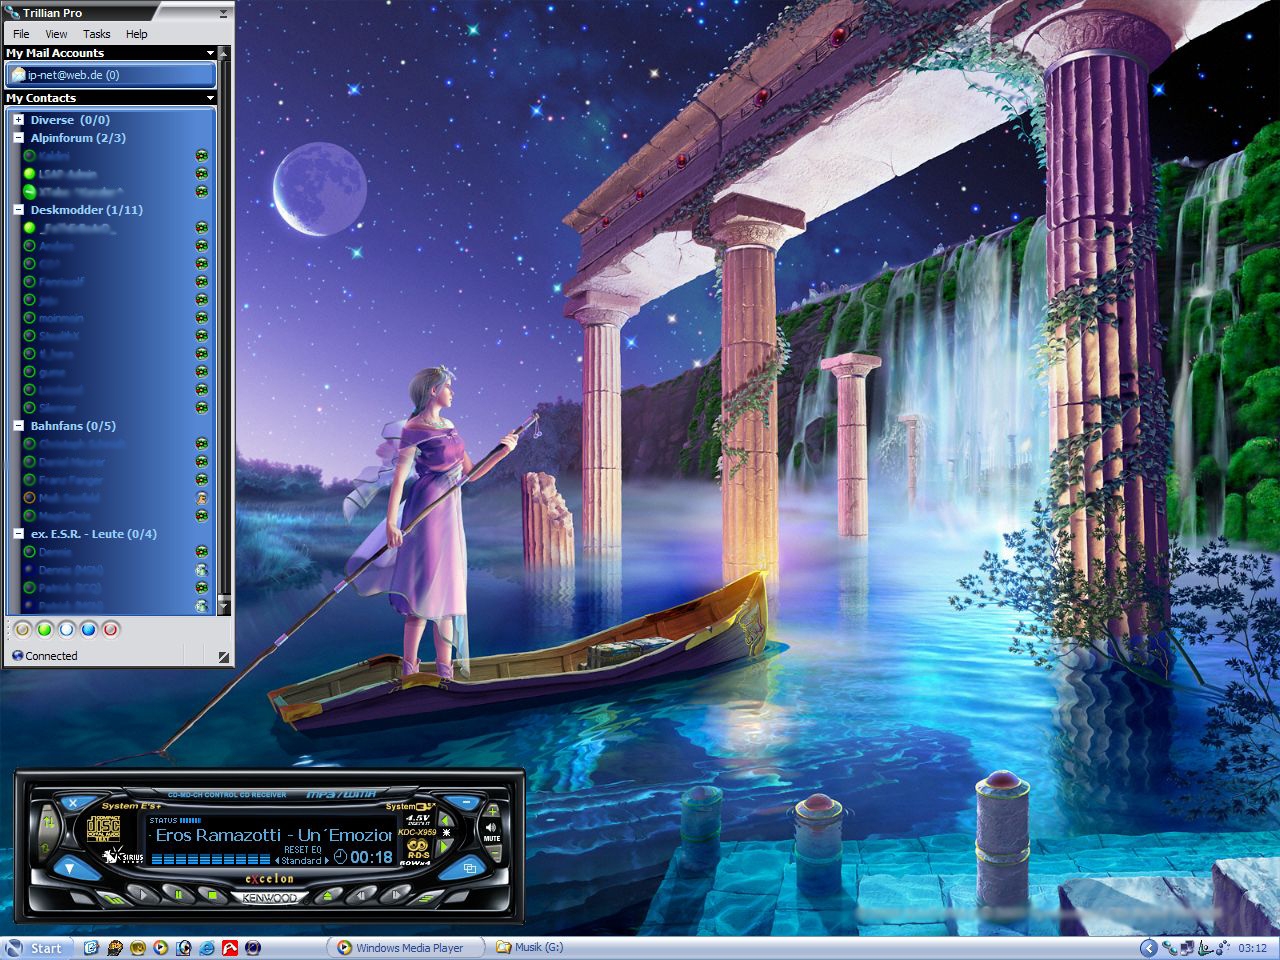The image size is (1280, 960).
Task: Click the Trillian Pro title bar icon
Action: click(12, 12)
